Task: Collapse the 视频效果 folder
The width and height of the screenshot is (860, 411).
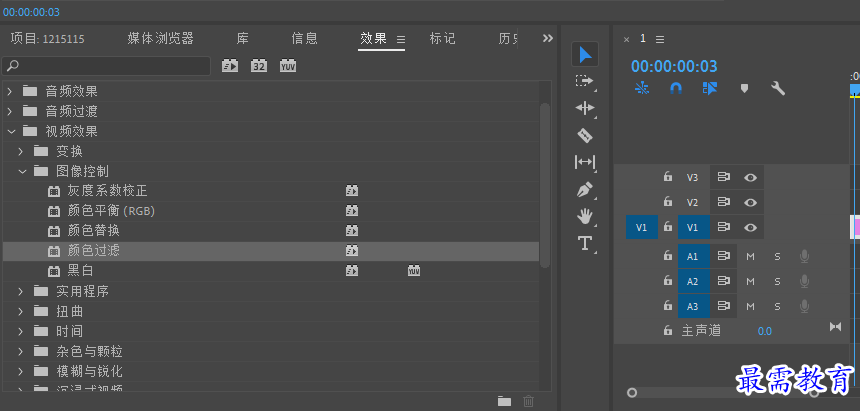Action: coord(10,131)
